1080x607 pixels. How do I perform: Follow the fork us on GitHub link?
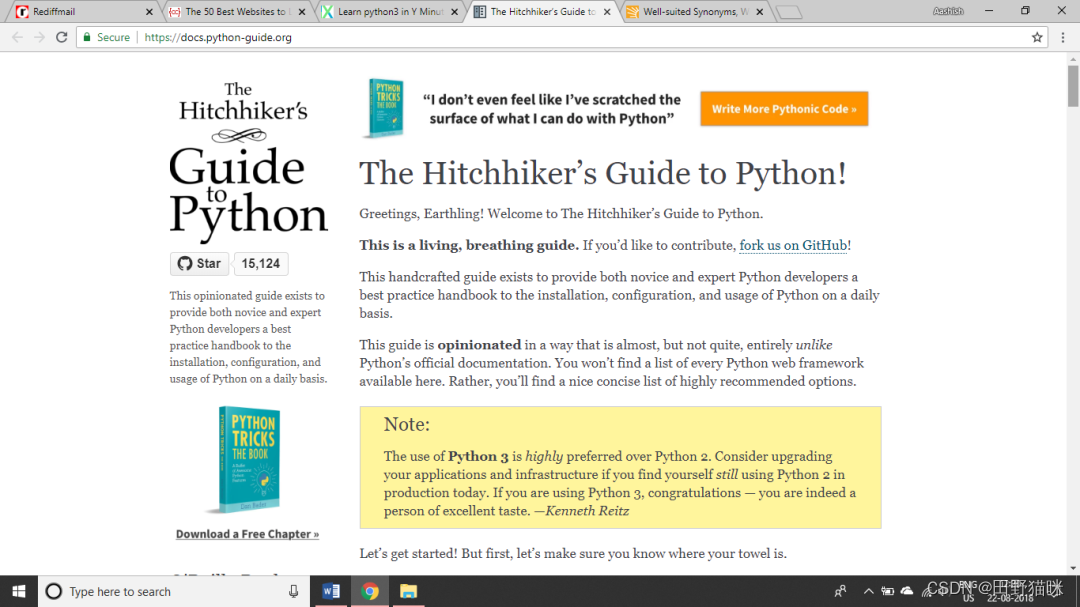pos(793,245)
